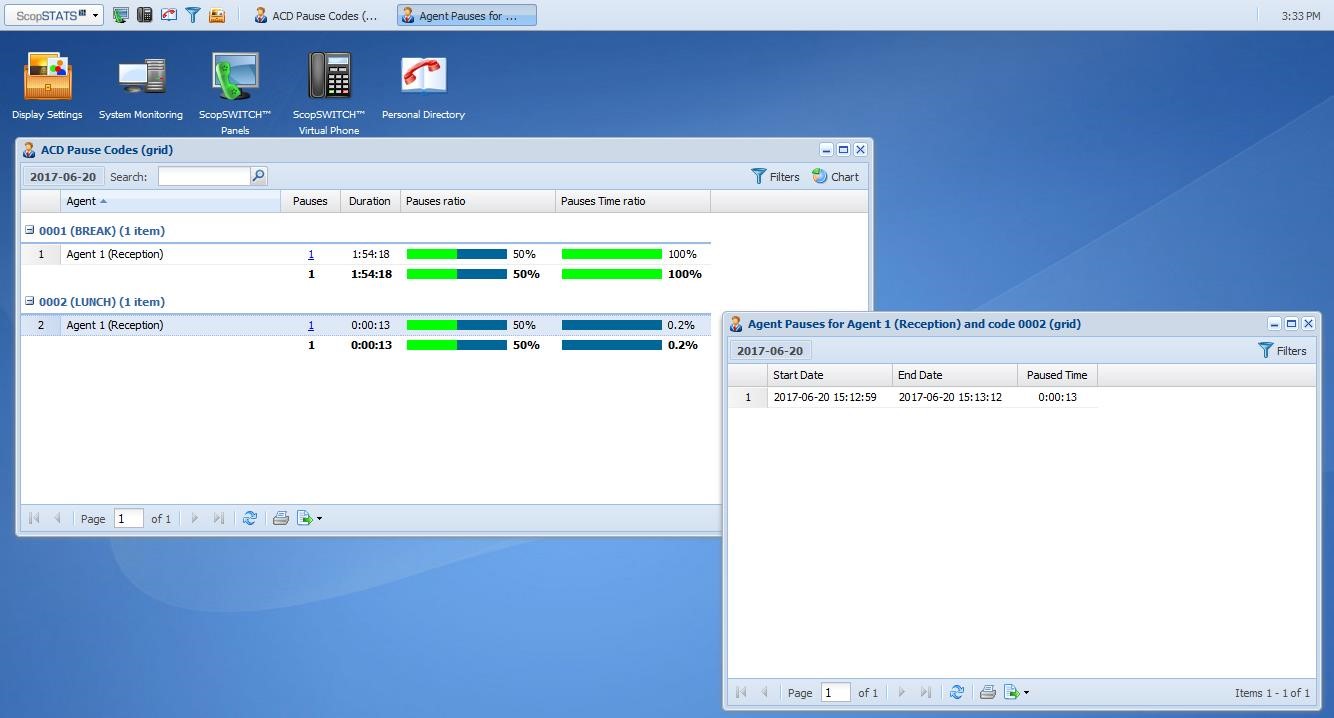Refresh the Agent Pauses grid
This screenshot has height=718, width=1334.
(957, 692)
